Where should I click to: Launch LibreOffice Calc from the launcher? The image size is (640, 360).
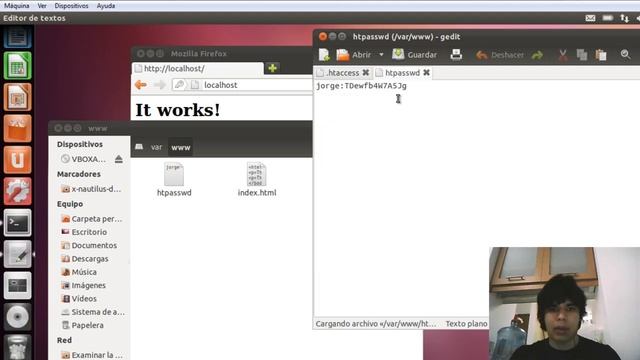coord(18,65)
